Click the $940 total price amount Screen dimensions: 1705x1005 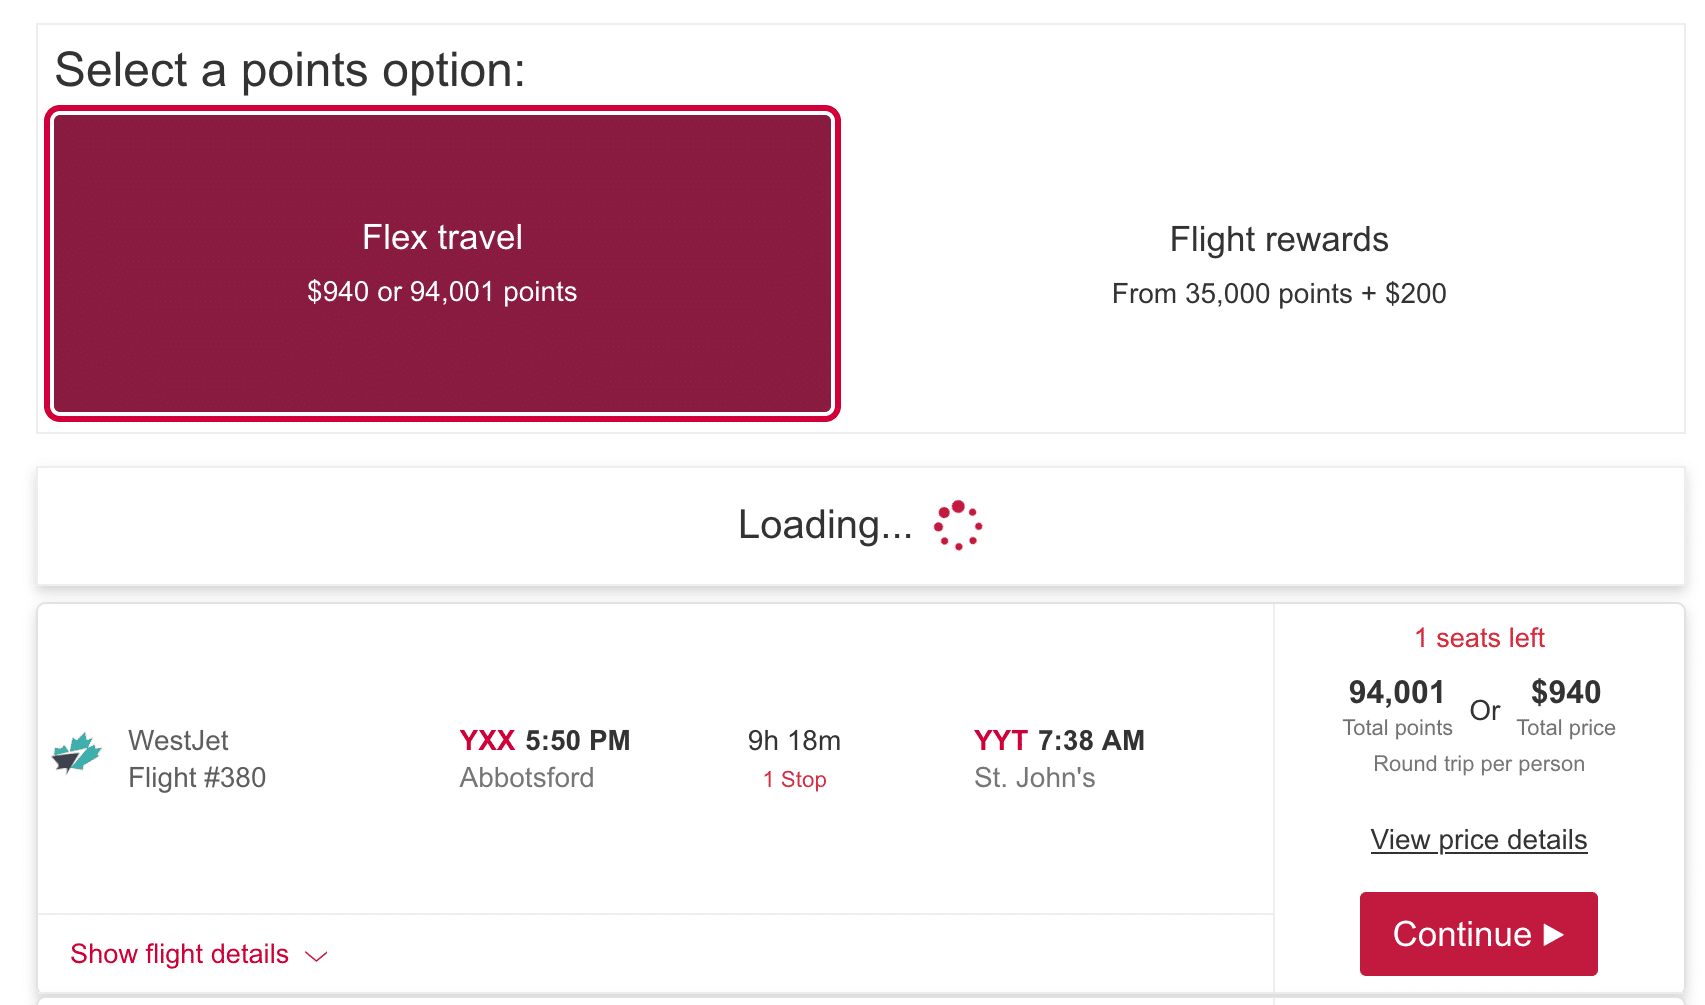pos(1565,692)
